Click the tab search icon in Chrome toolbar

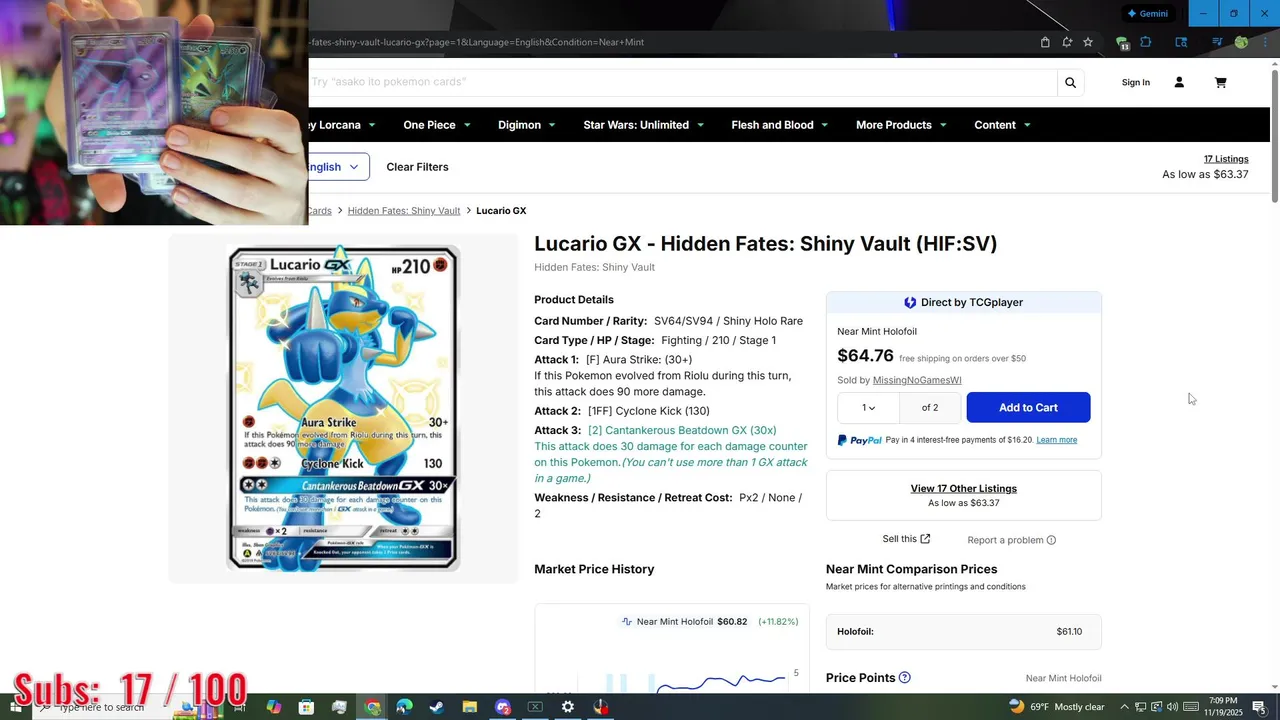pos(1181,42)
